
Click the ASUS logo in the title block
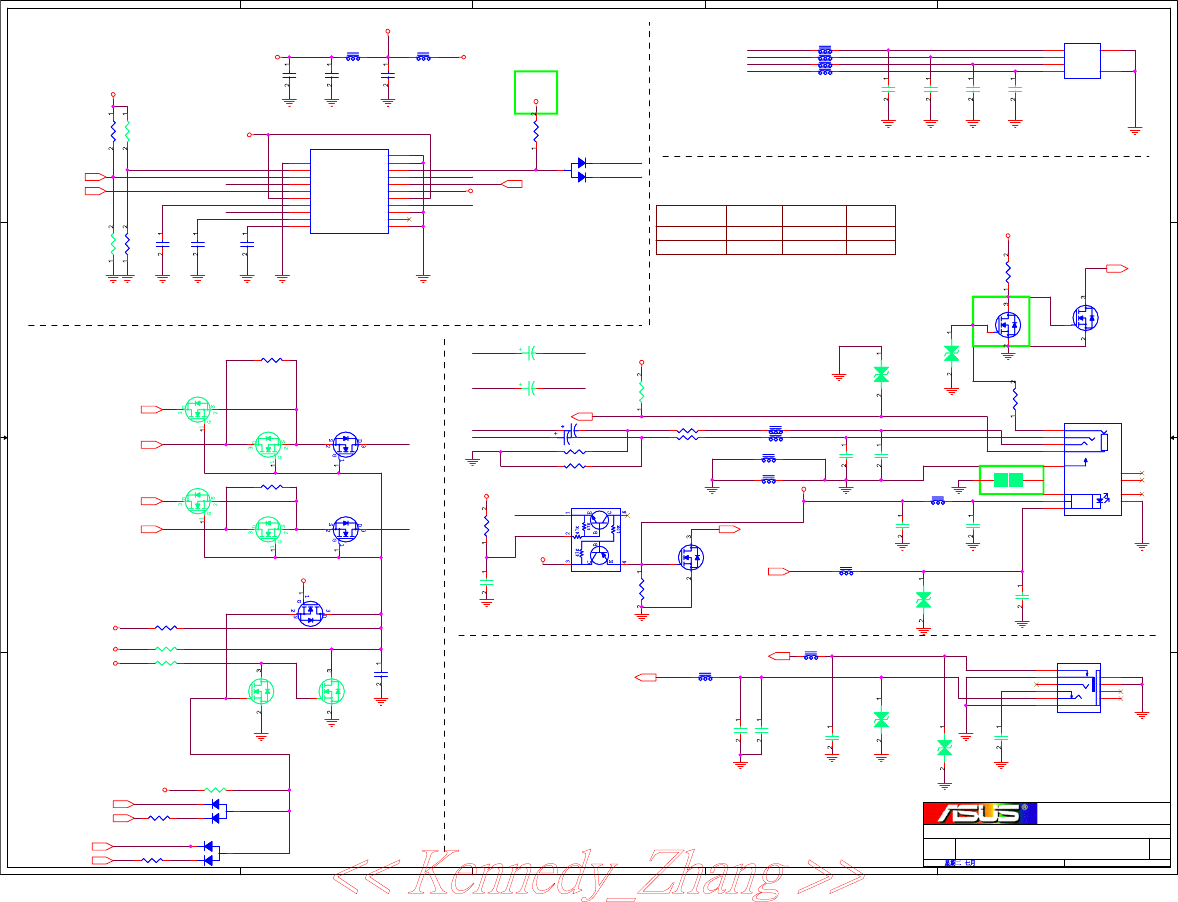pyautogui.click(x=980, y=813)
